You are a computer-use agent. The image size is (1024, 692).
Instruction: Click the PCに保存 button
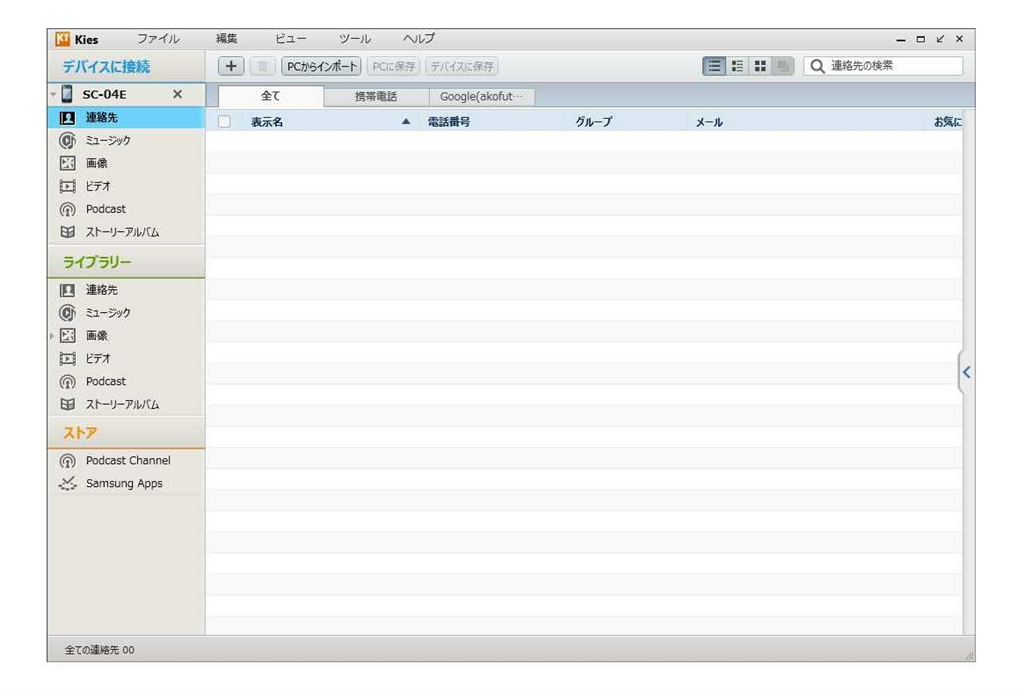click(x=393, y=66)
